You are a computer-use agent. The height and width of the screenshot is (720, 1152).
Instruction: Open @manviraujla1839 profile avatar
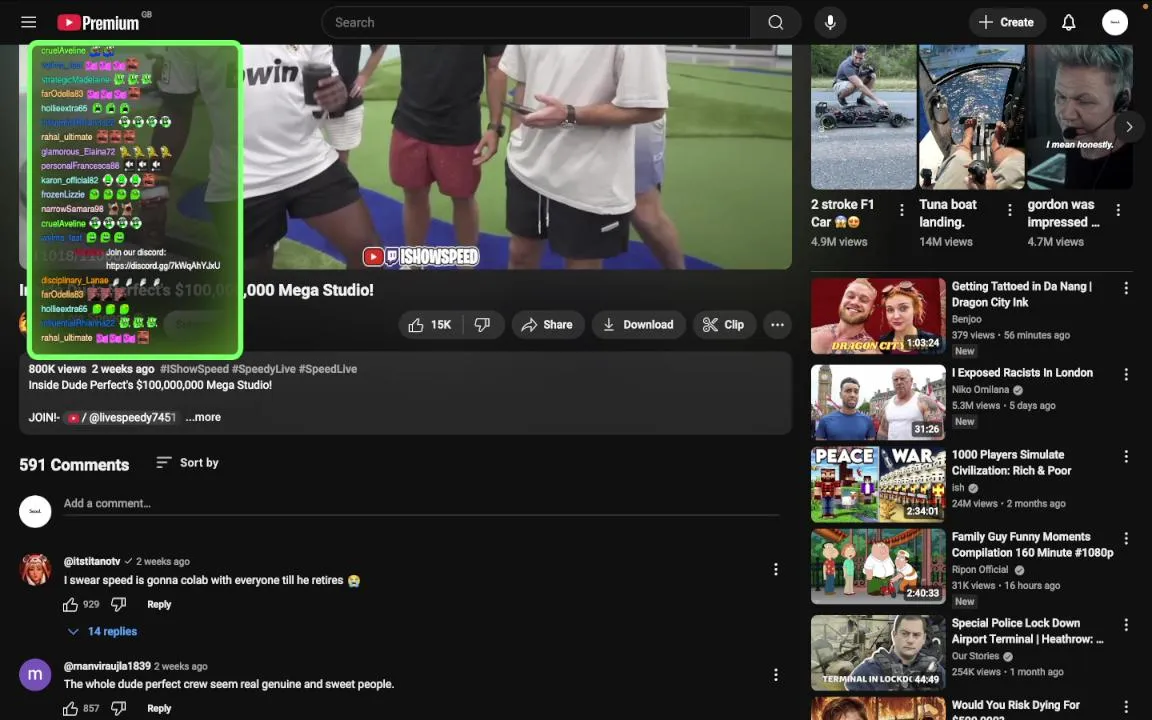(35, 674)
